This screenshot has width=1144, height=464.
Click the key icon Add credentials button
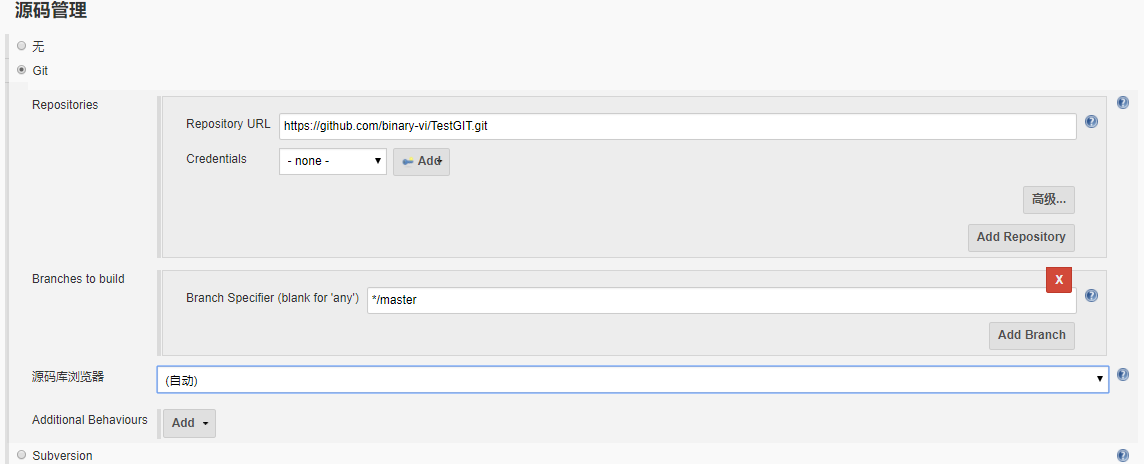pos(421,161)
